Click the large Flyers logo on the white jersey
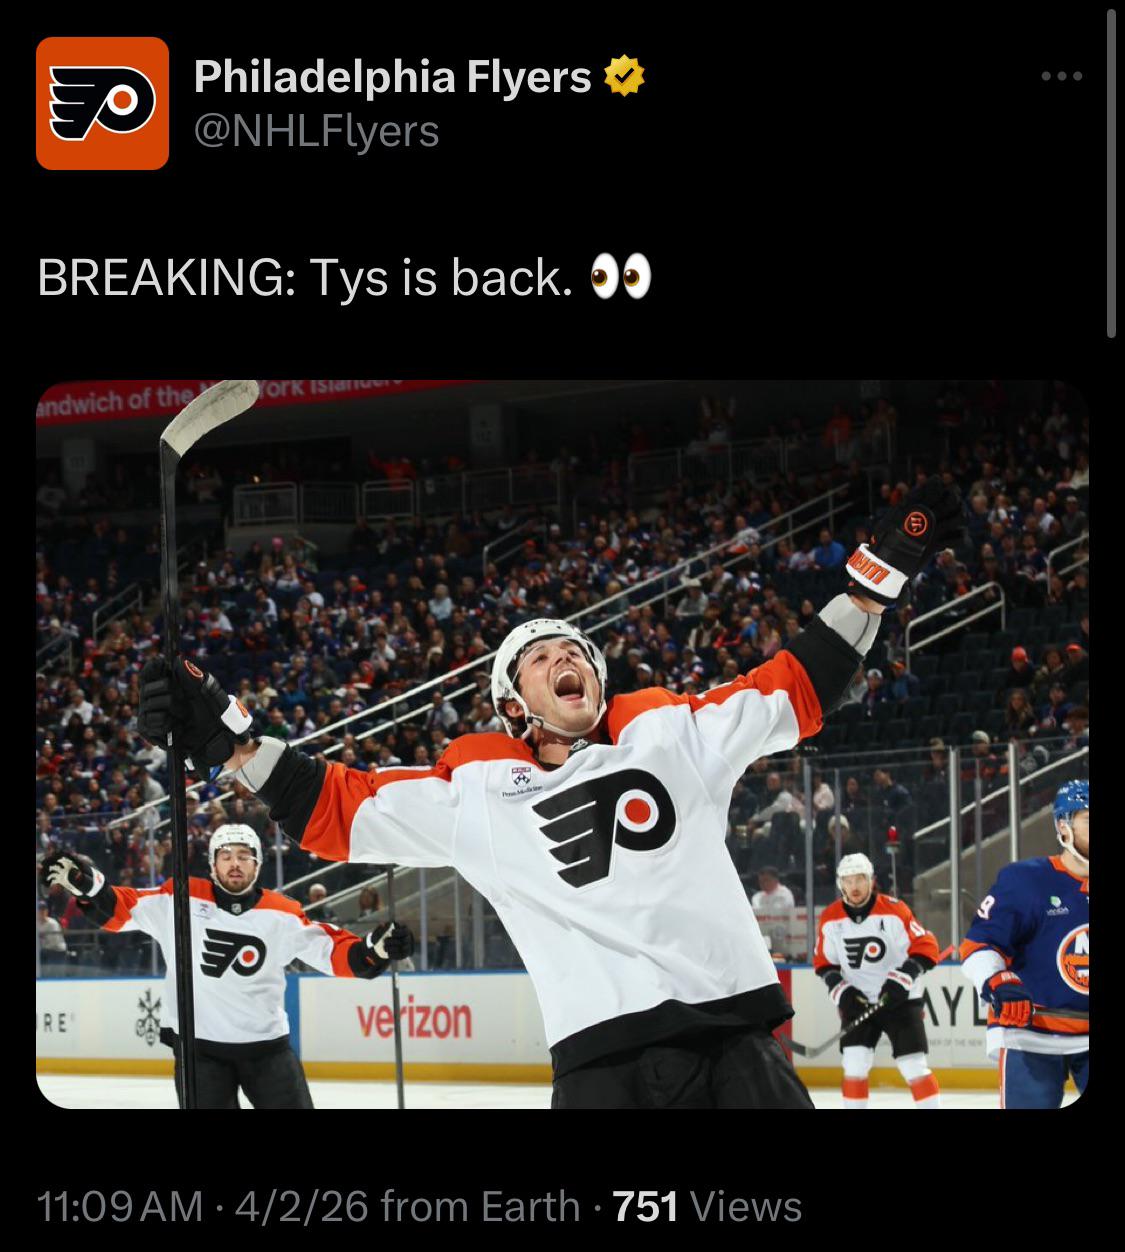This screenshot has height=1252, width=1125. [604, 826]
